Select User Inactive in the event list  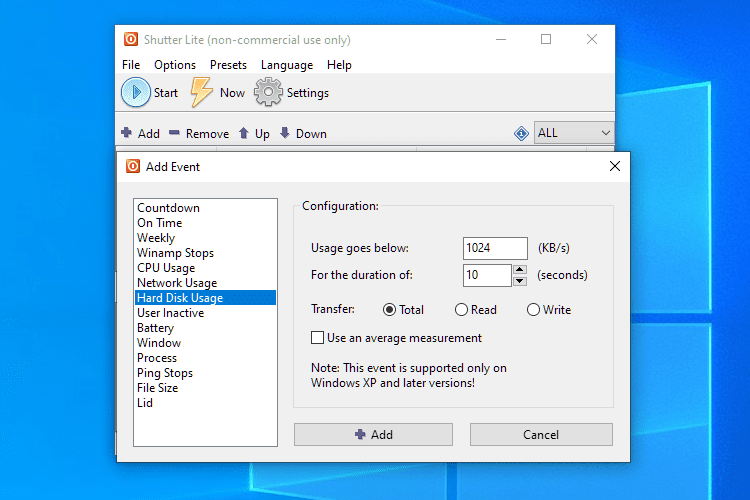pos(205,313)
